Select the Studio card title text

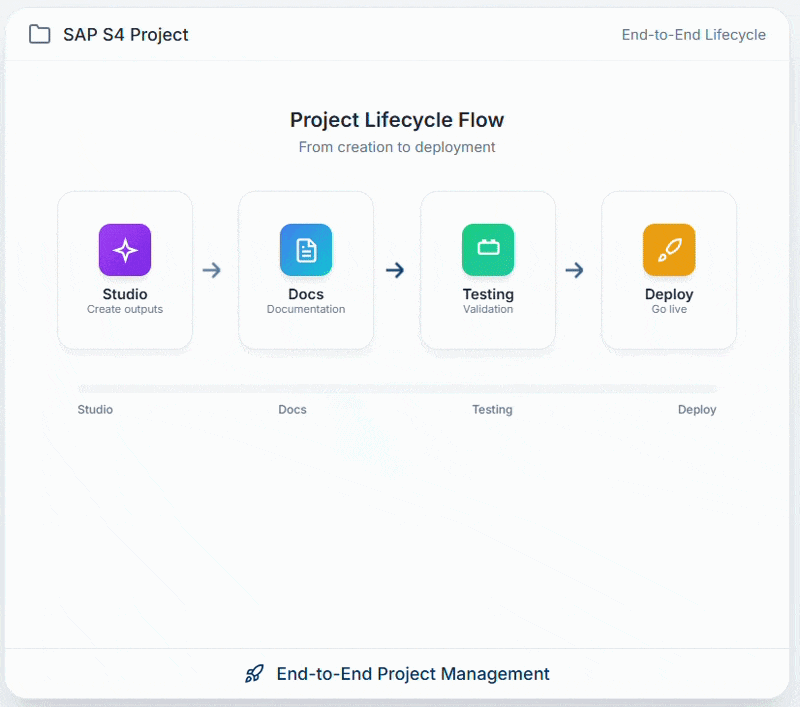click(125, 294)
